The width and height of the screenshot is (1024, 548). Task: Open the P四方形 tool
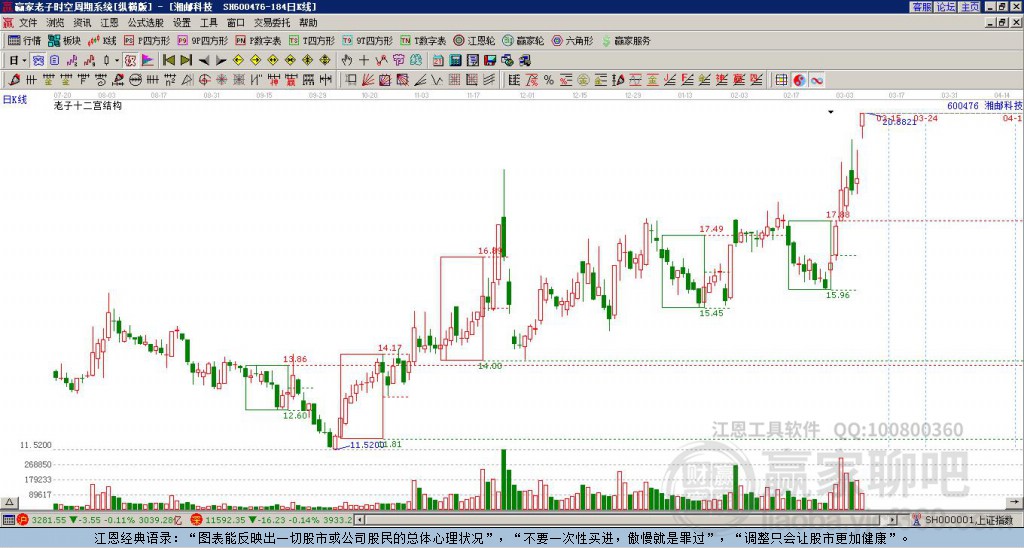coord(147,40)
